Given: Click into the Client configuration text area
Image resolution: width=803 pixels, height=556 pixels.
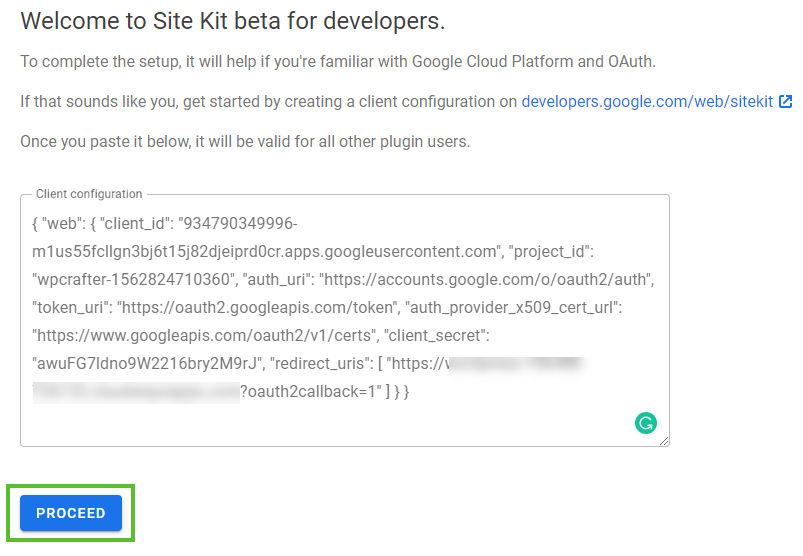Looking at the screenshot, I should click(345, 320).
